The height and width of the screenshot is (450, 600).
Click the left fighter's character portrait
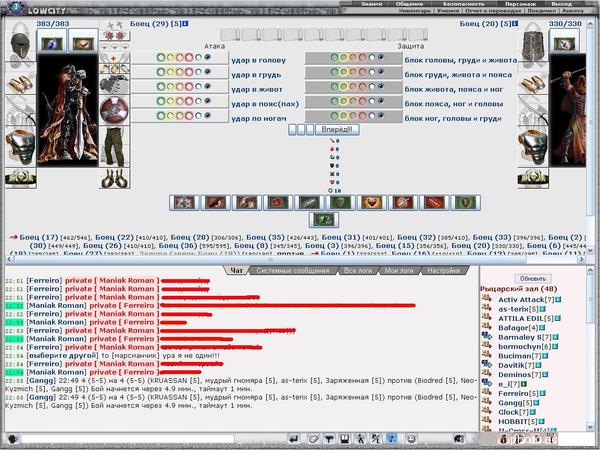68,110
